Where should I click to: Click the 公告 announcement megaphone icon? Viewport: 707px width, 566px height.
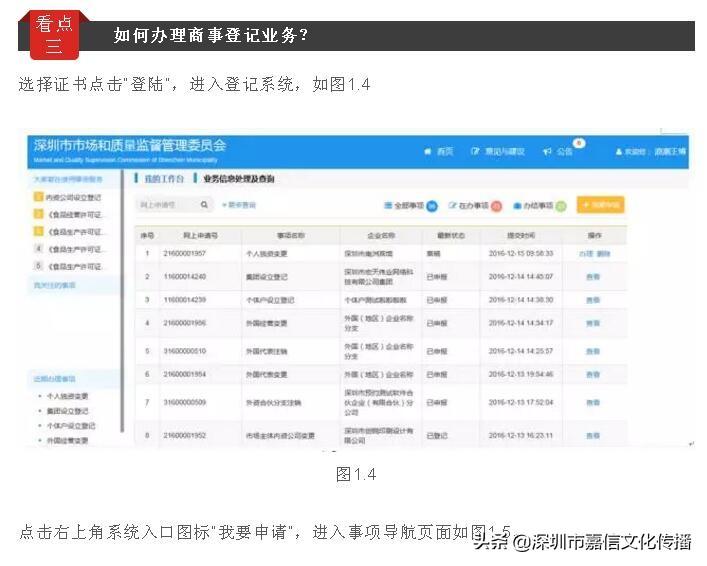pos(547,151)
